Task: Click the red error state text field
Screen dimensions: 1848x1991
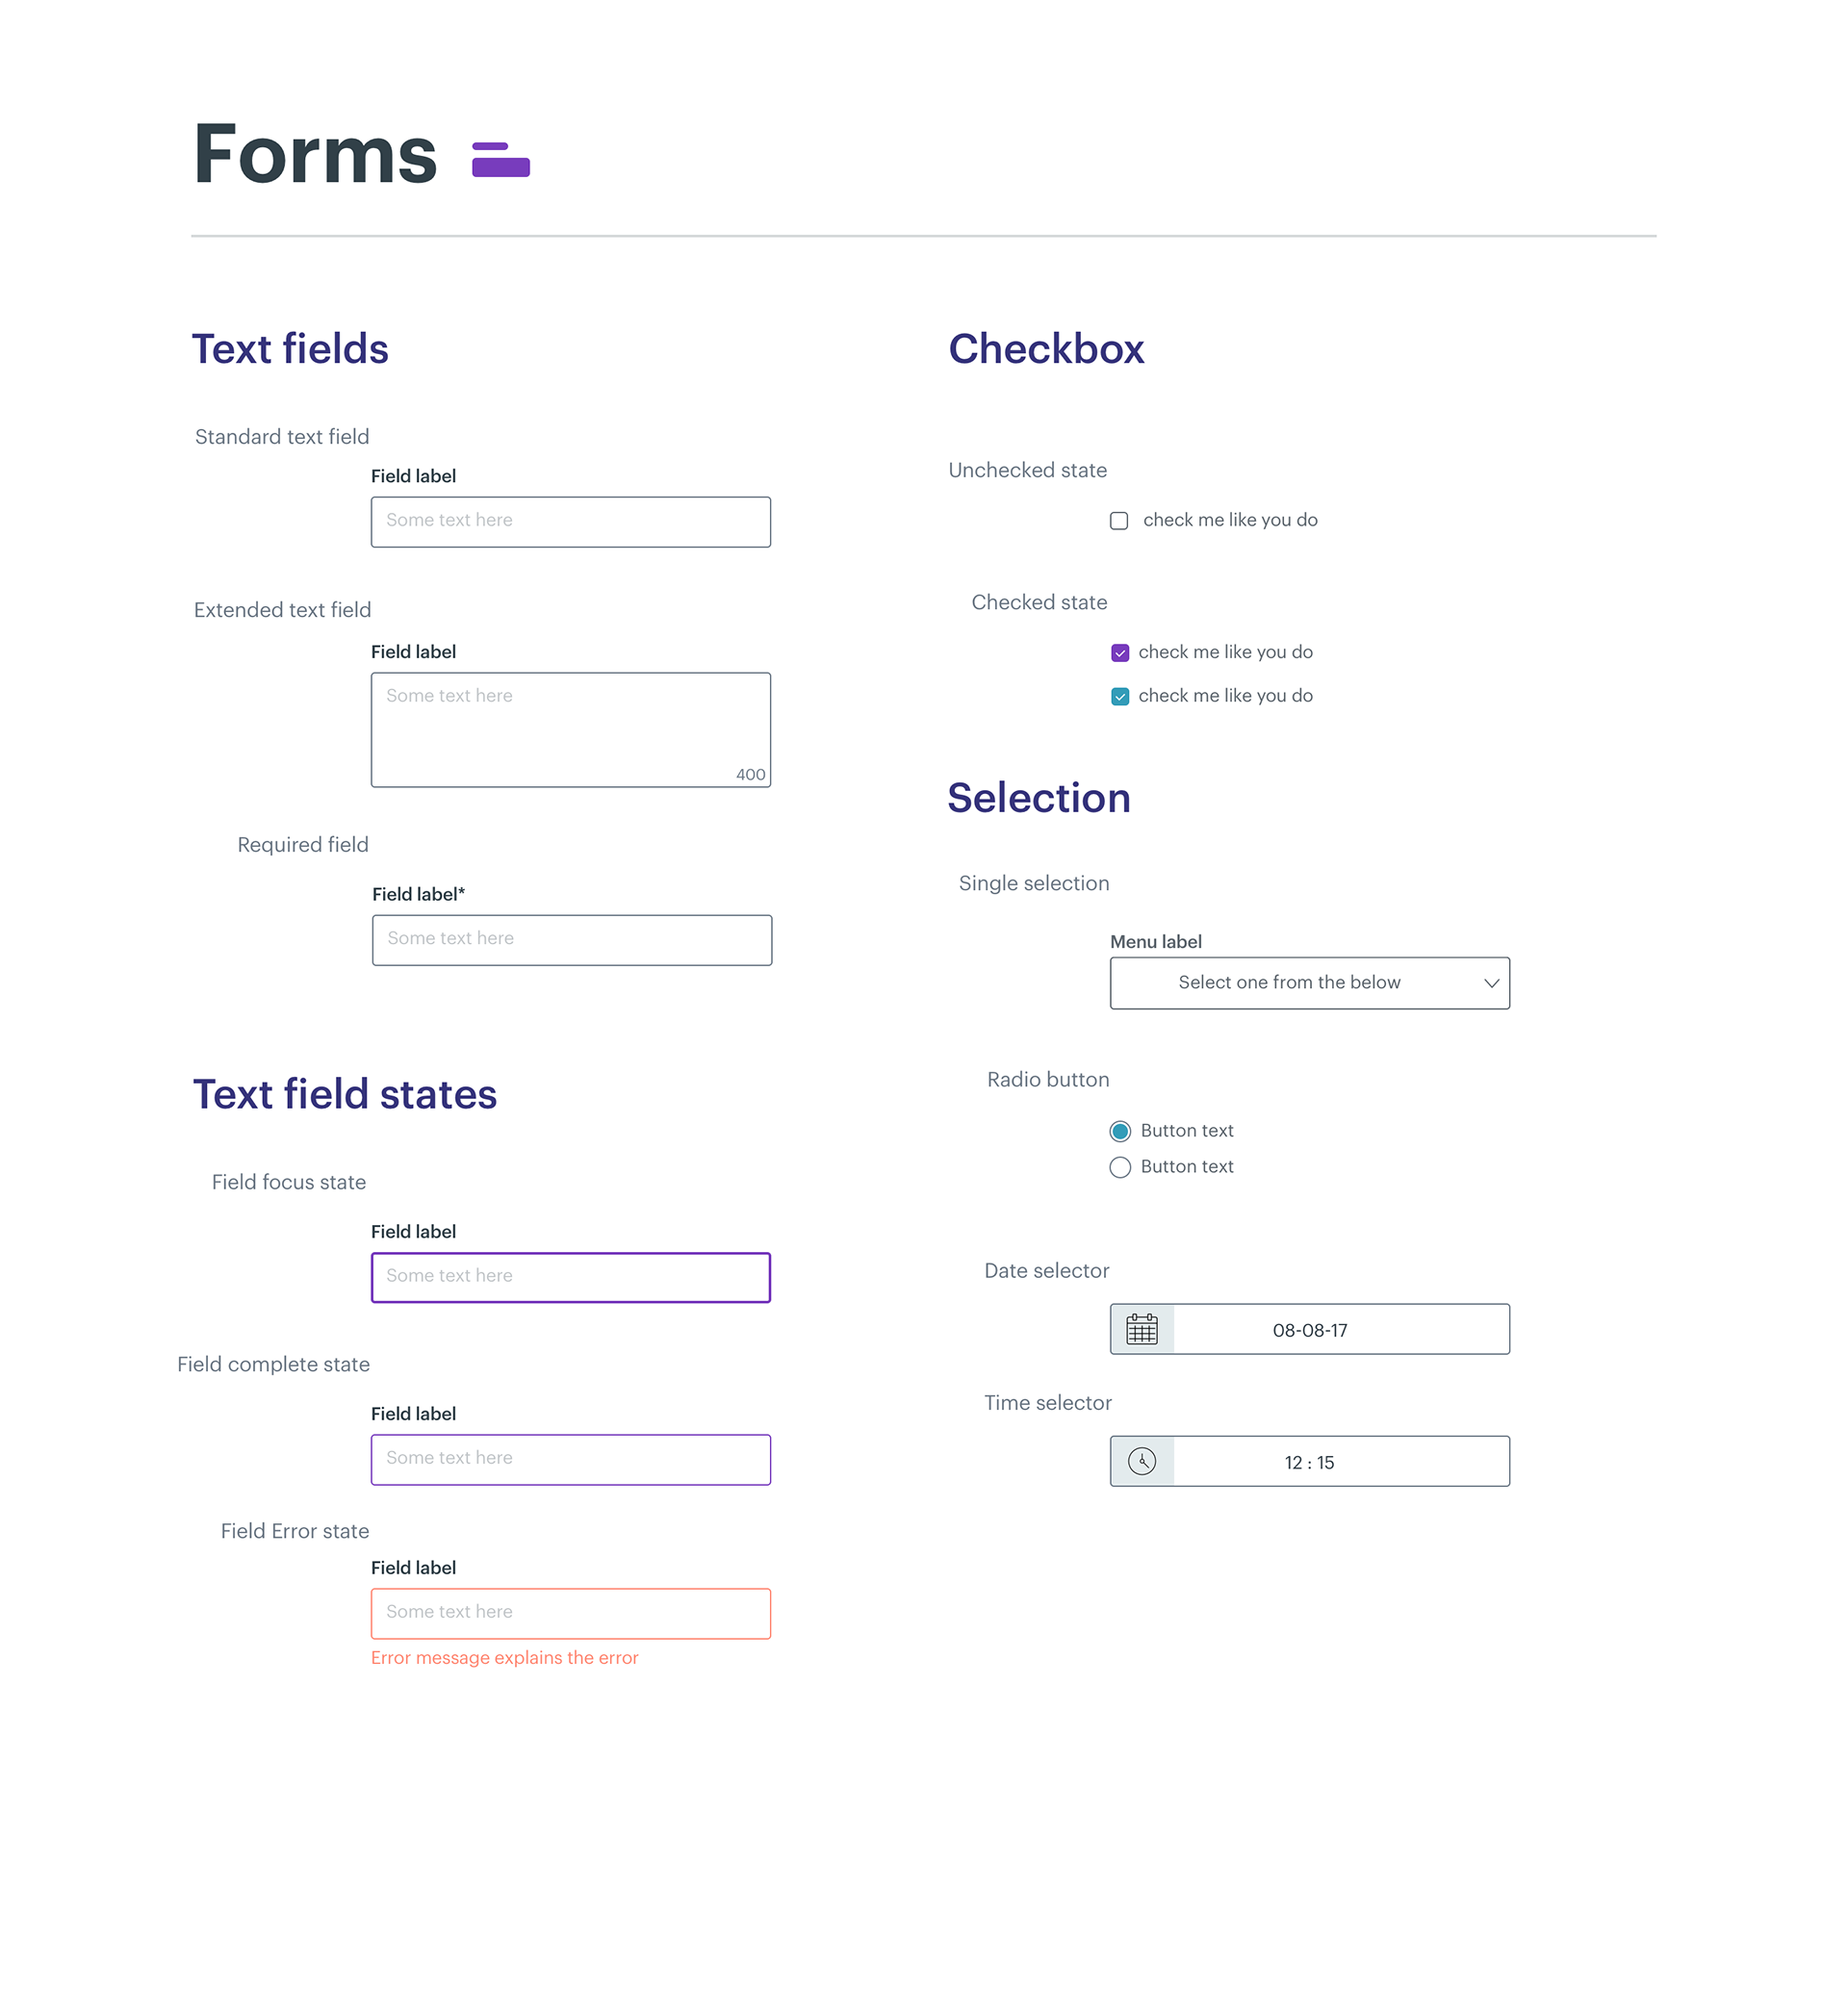Action: [x=570, y=1613]
